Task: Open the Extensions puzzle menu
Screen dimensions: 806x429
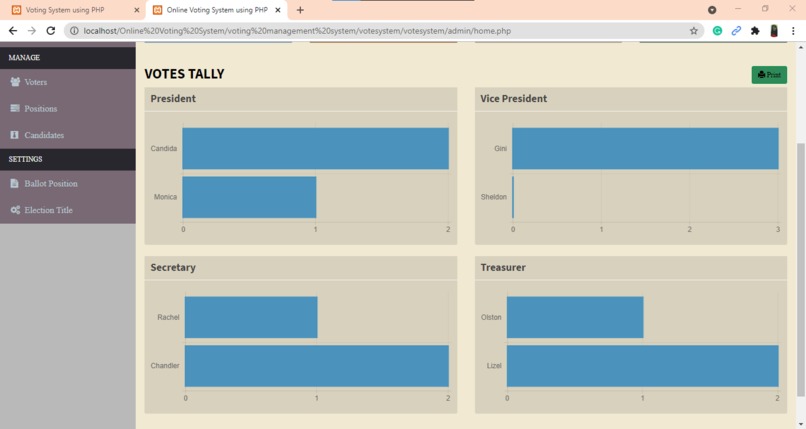Action: pos(755,31)
